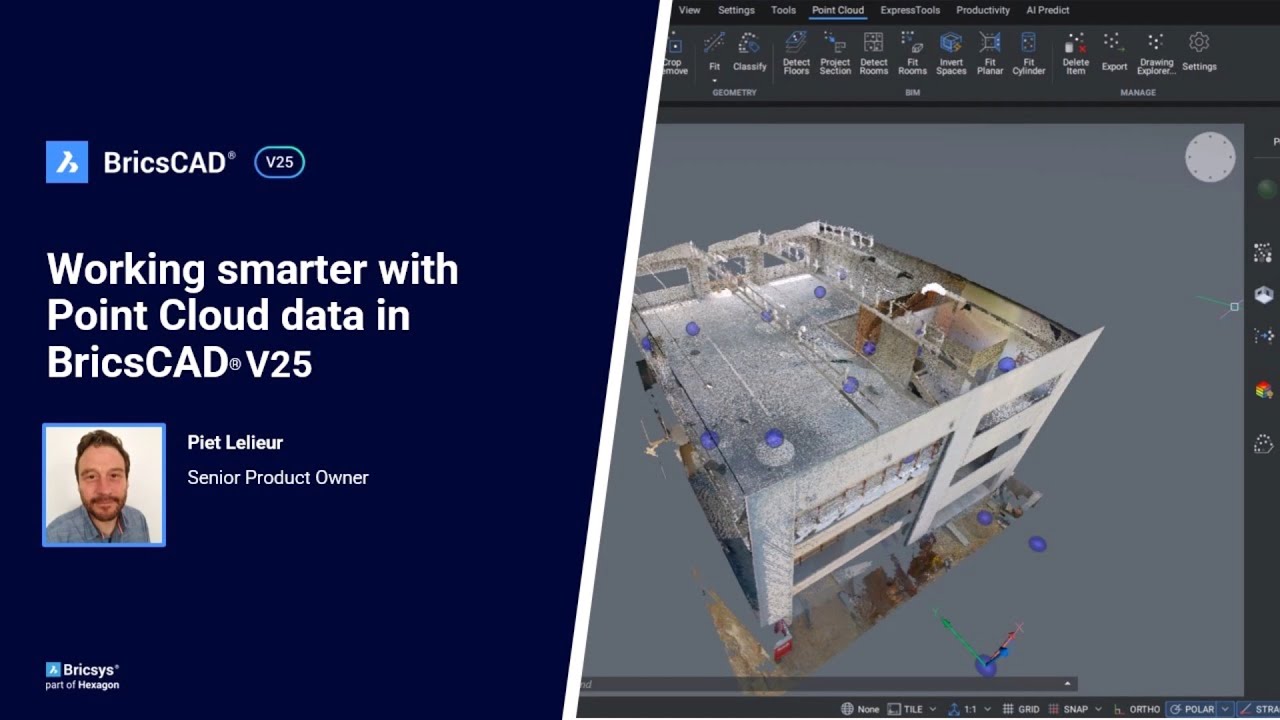
Task: Switch to the Tools ribbon tab
Action: tap(783, 10)
